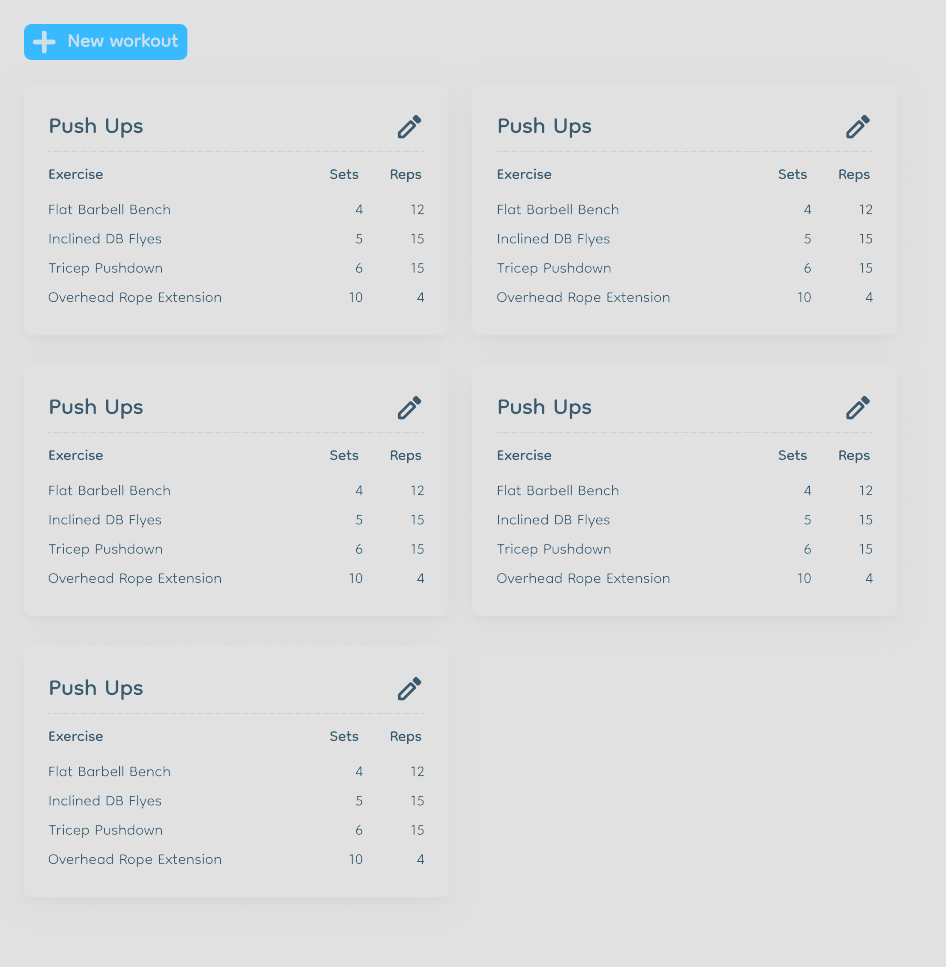The width and height of the screenshot is (946, 967).
Task: Select the top-left Push Ups card title
Action: (96, 126)
